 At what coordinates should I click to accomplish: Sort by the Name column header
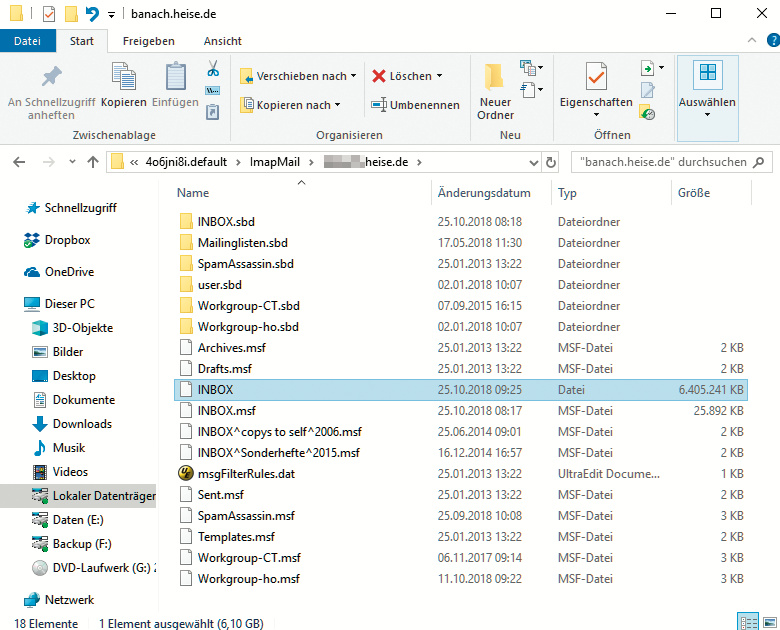[x=193, y=193]
